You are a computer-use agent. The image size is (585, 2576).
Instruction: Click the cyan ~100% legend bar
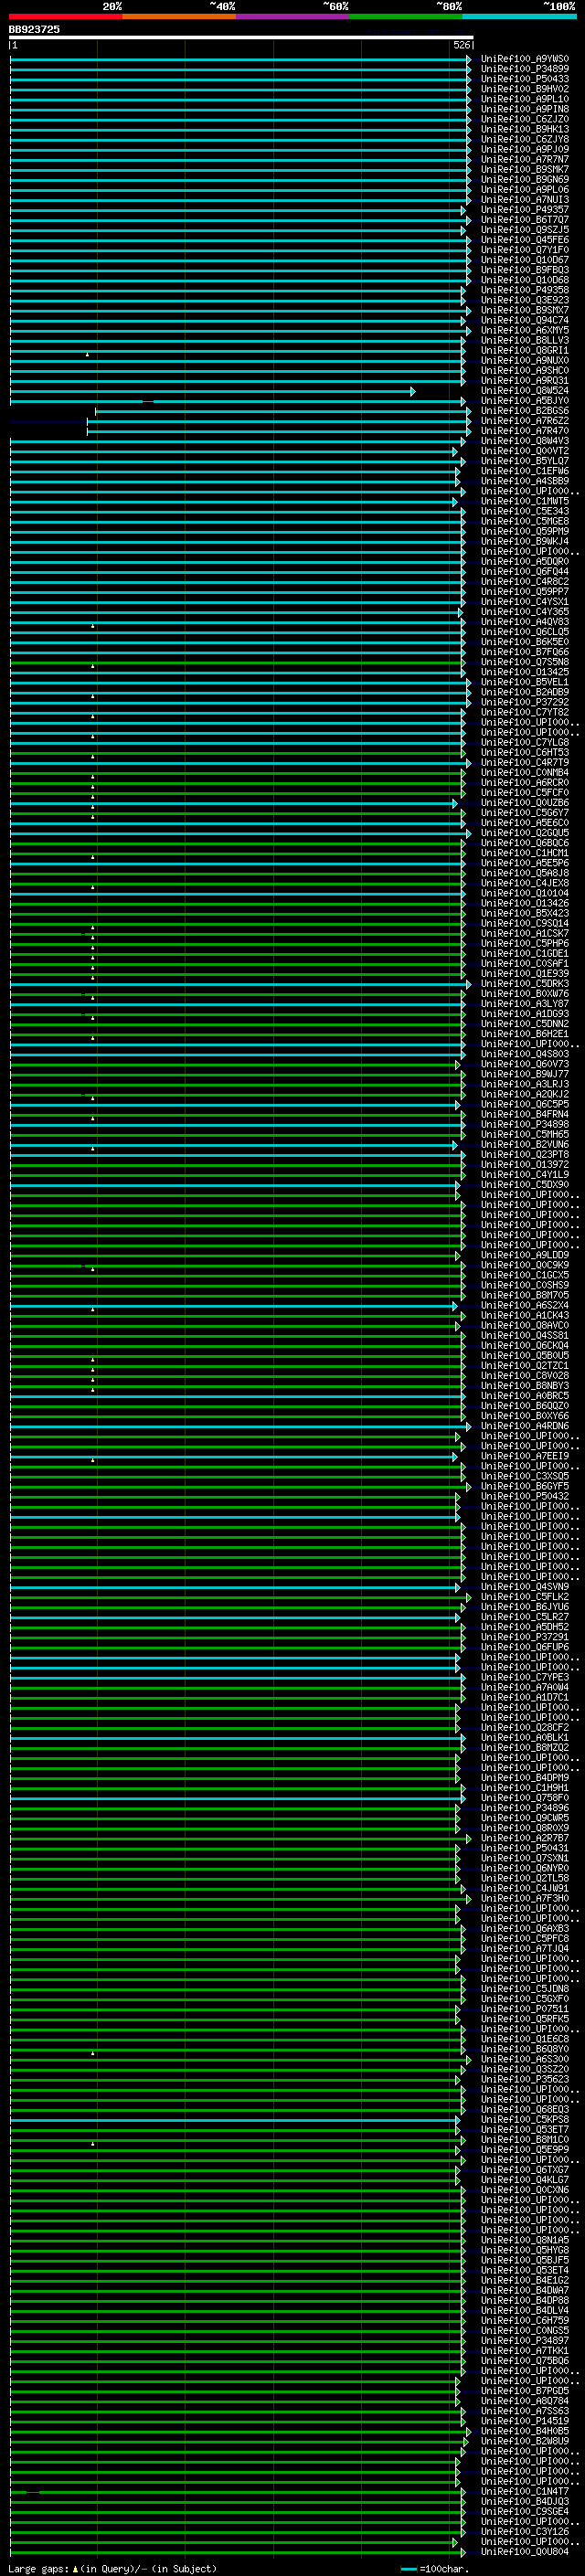519,16
